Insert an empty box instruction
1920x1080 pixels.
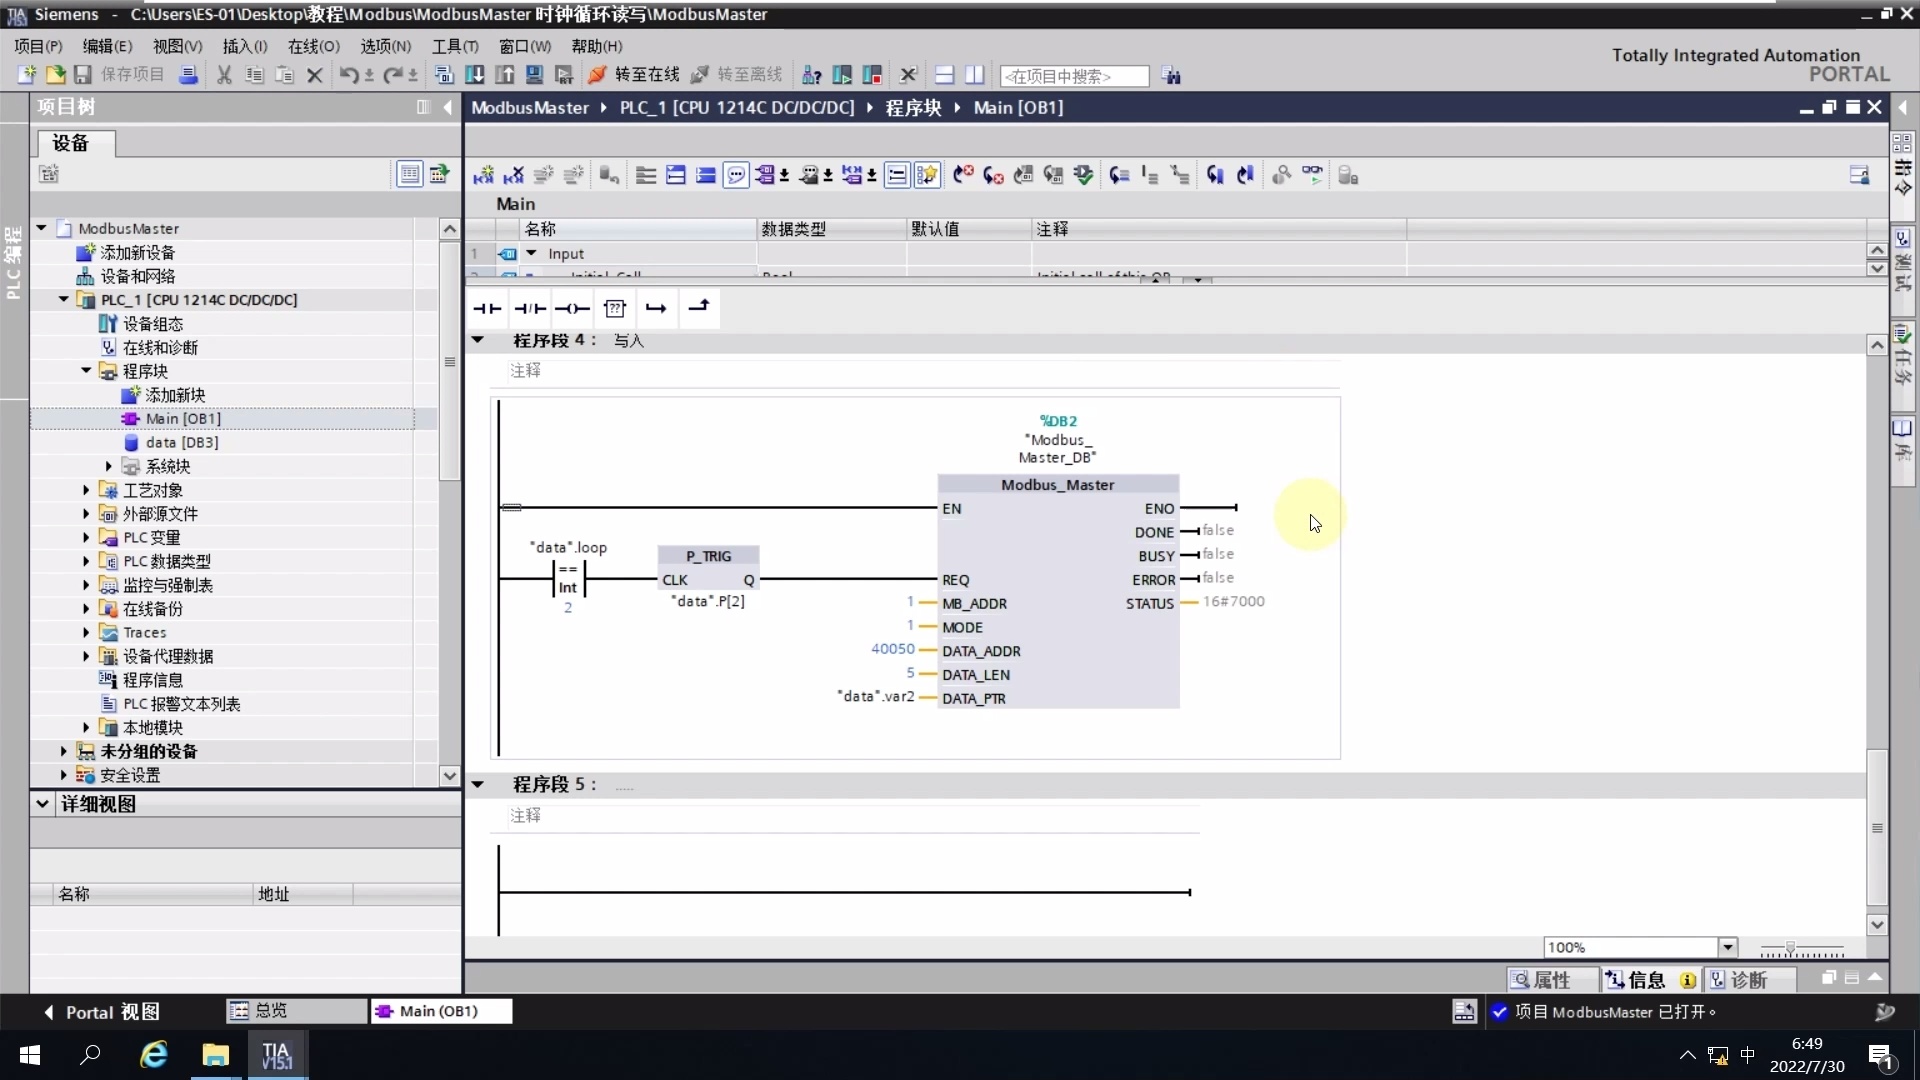pyautogui.click(x=614, y=308)
